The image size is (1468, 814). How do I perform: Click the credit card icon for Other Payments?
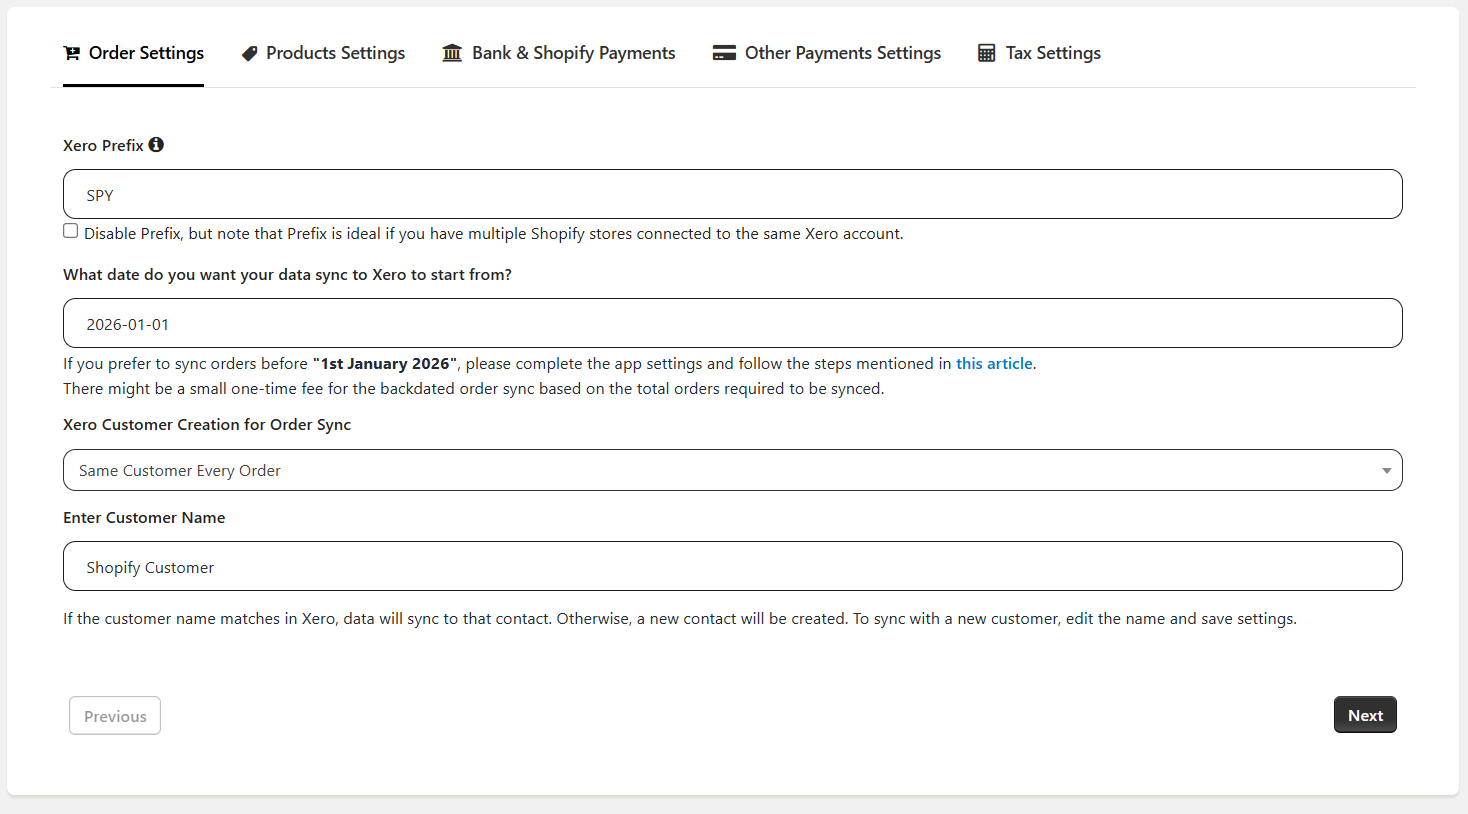pos(724,53)
